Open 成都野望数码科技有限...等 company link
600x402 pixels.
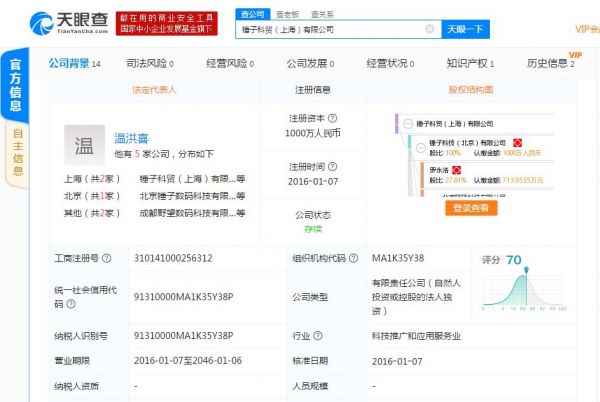point(192,213)
